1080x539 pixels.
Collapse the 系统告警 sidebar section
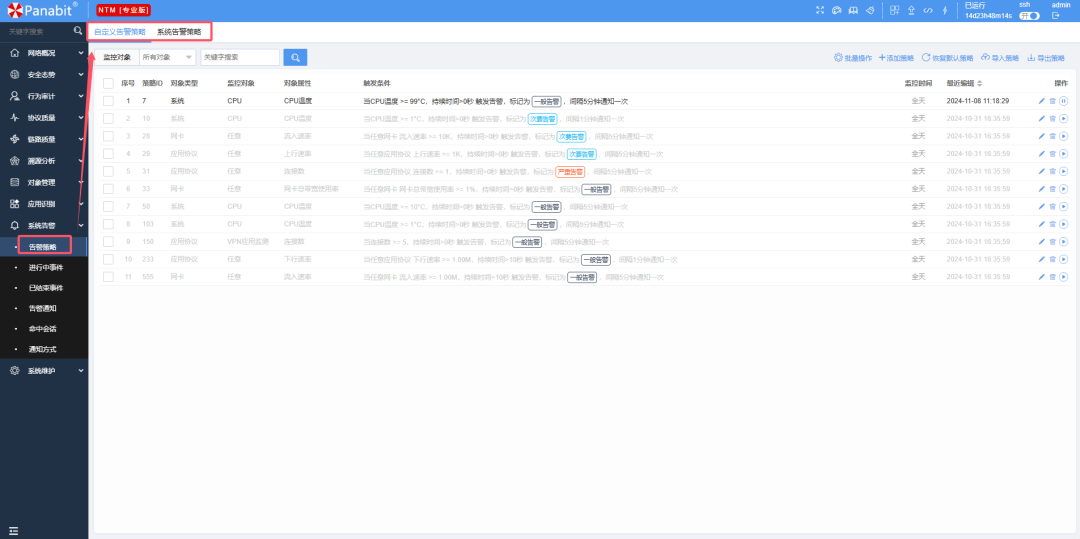(44, 225)
